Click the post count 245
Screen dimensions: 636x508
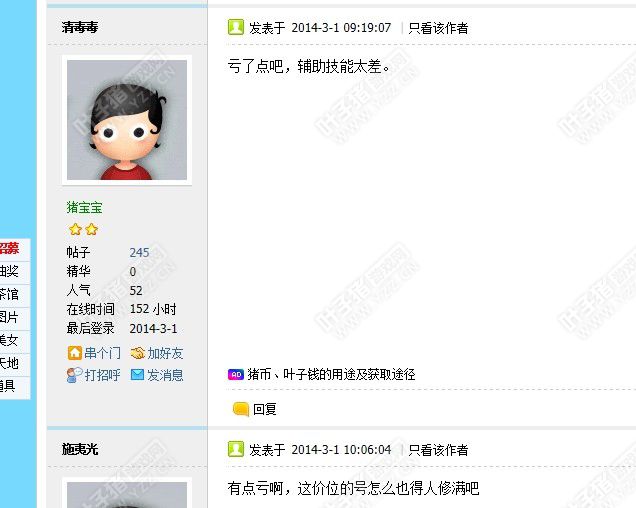(x=140, y=252)
